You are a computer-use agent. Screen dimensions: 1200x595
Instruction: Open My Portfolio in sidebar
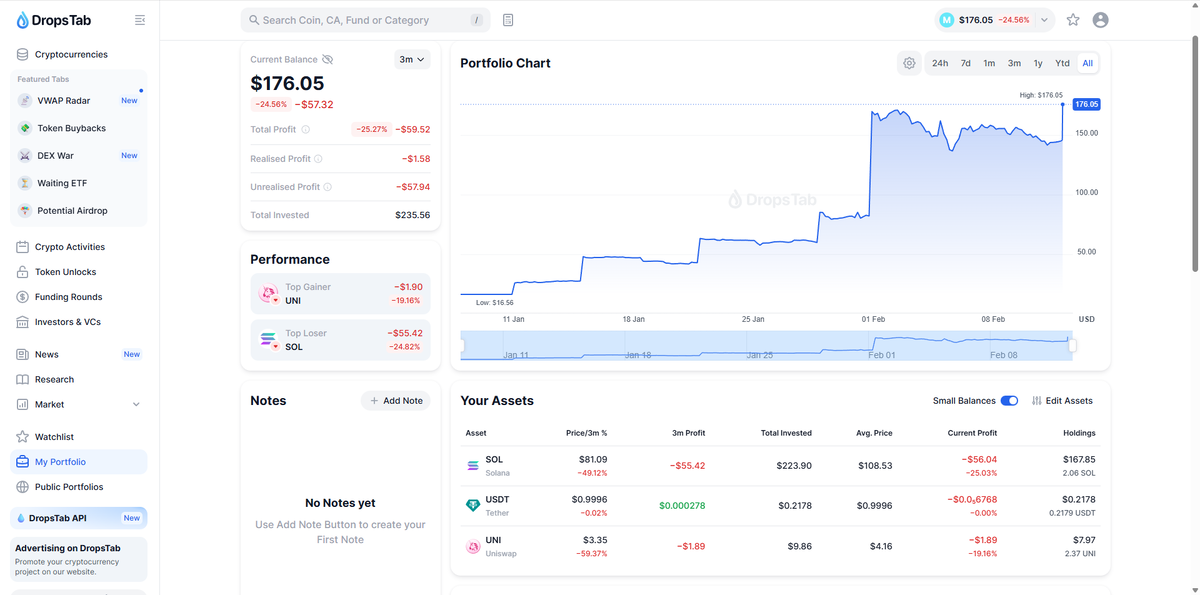pyautogui.click(x=78, y=462)
